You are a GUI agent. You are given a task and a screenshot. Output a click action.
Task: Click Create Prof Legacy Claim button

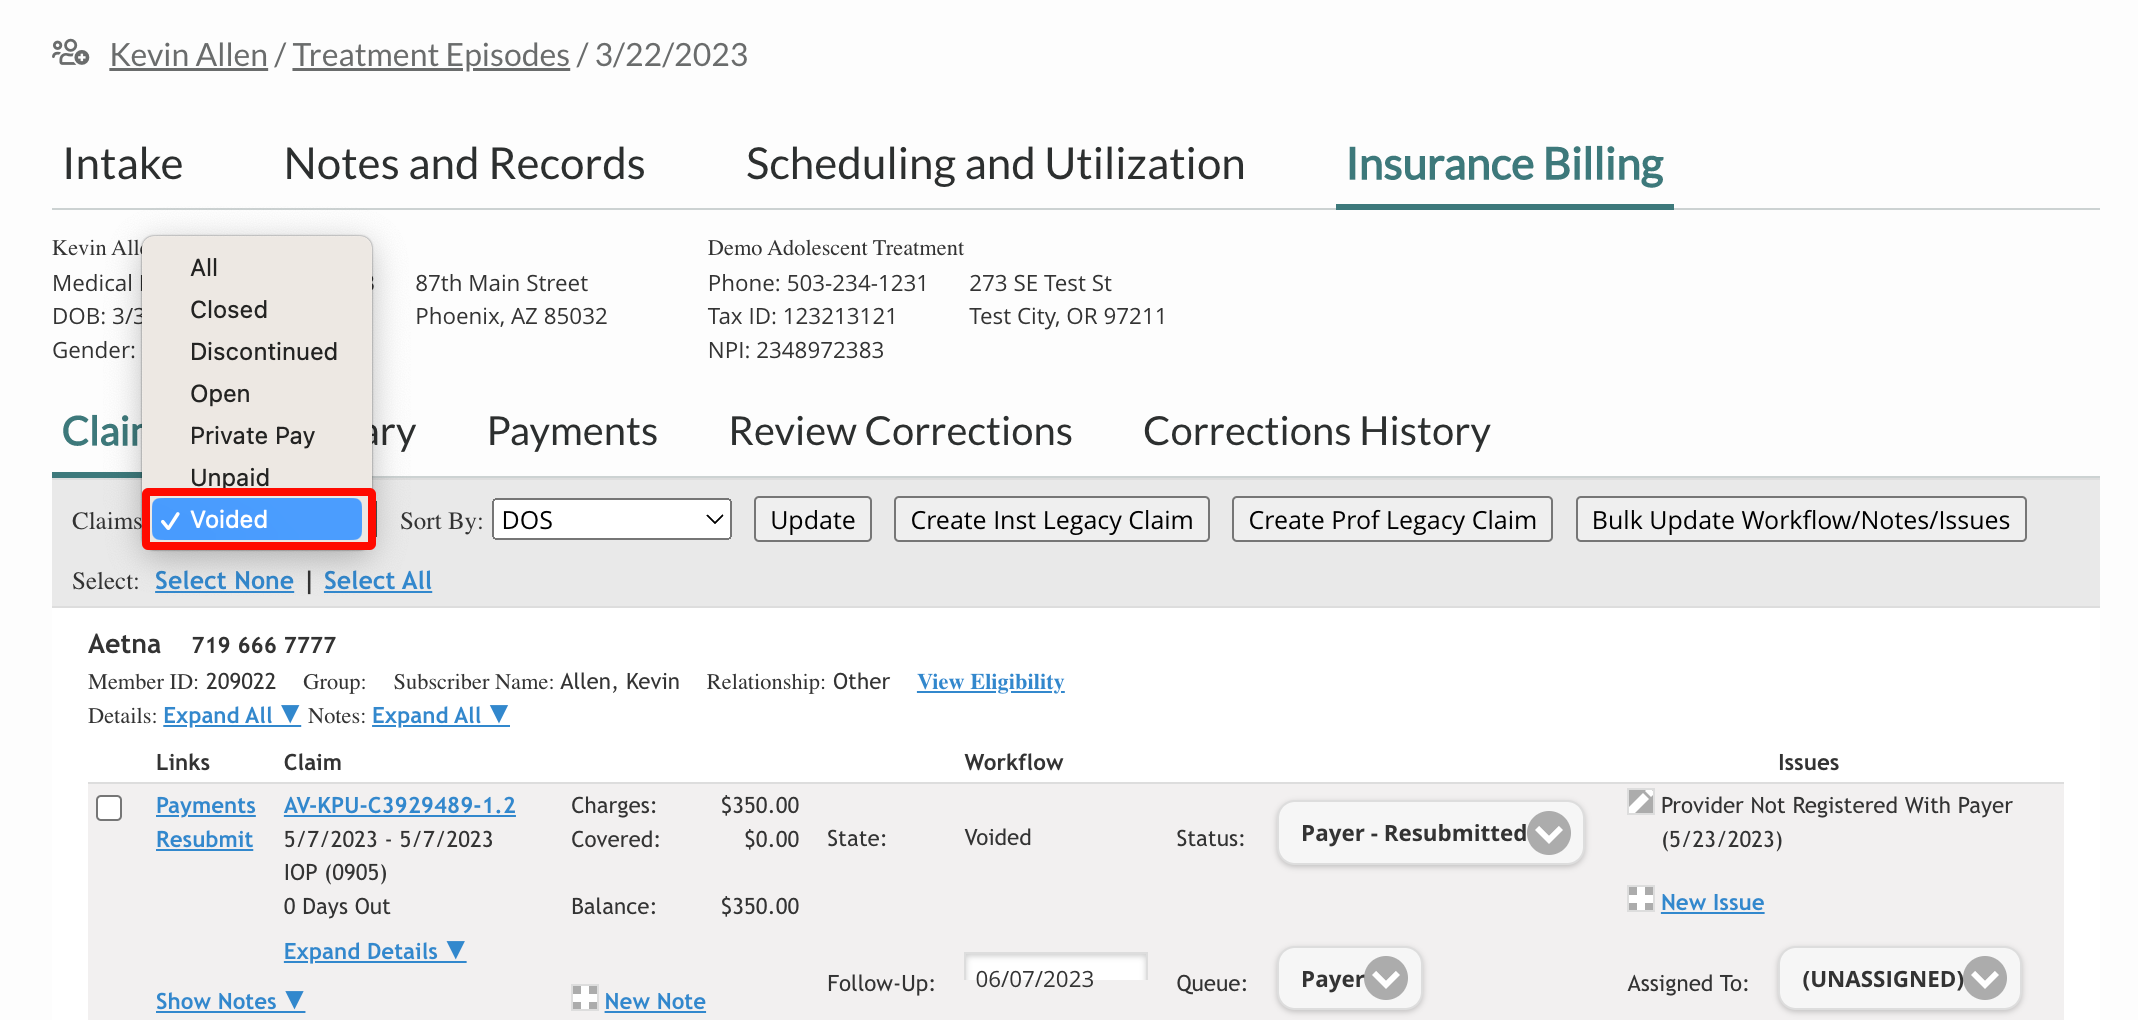(1391, 520)
